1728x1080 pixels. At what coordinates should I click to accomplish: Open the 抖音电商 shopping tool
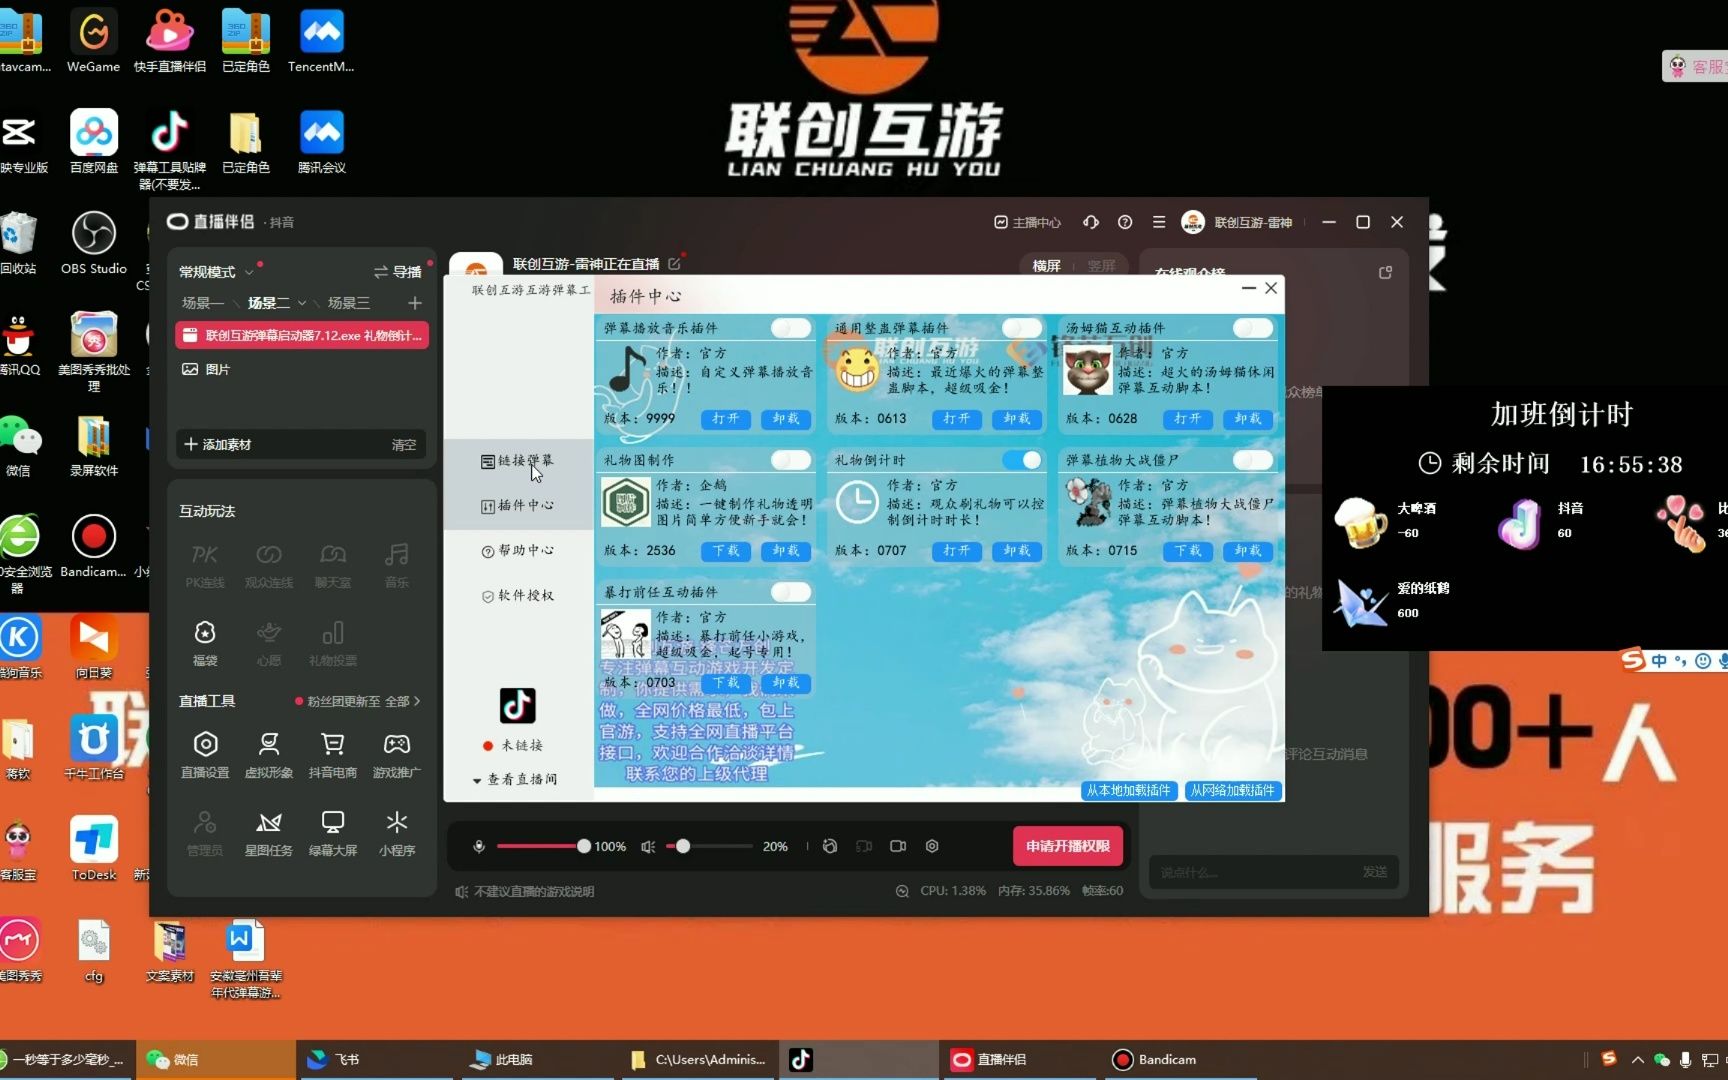pyautogui.click(x=332, y=753)
